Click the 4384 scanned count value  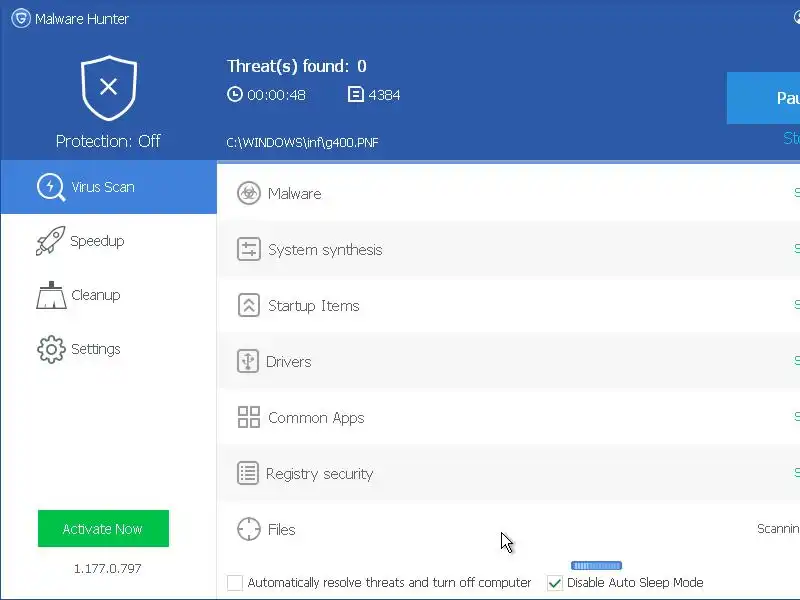(384, 95)
